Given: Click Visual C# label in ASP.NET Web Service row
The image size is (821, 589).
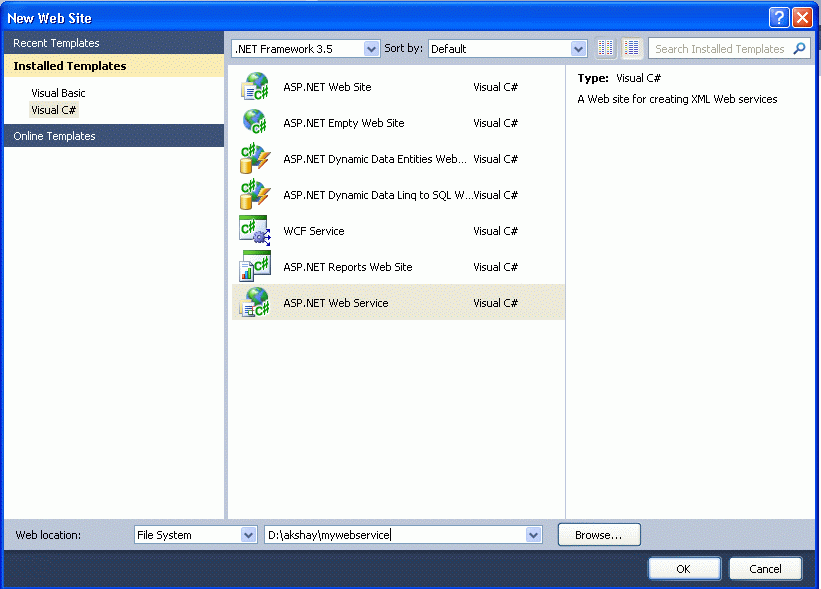Looking at the screenshot, I should tap(495, 303).
